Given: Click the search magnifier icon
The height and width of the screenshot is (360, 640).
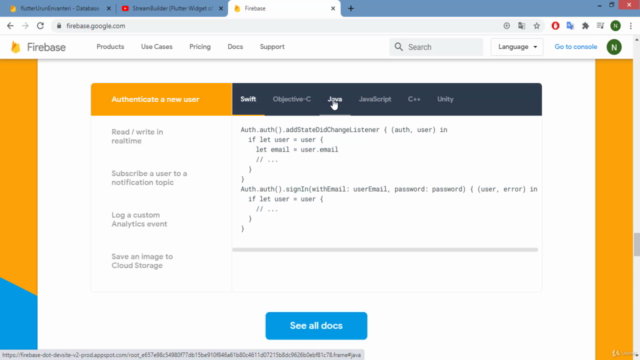Looking at the screenshot, I should click(399, 47).
